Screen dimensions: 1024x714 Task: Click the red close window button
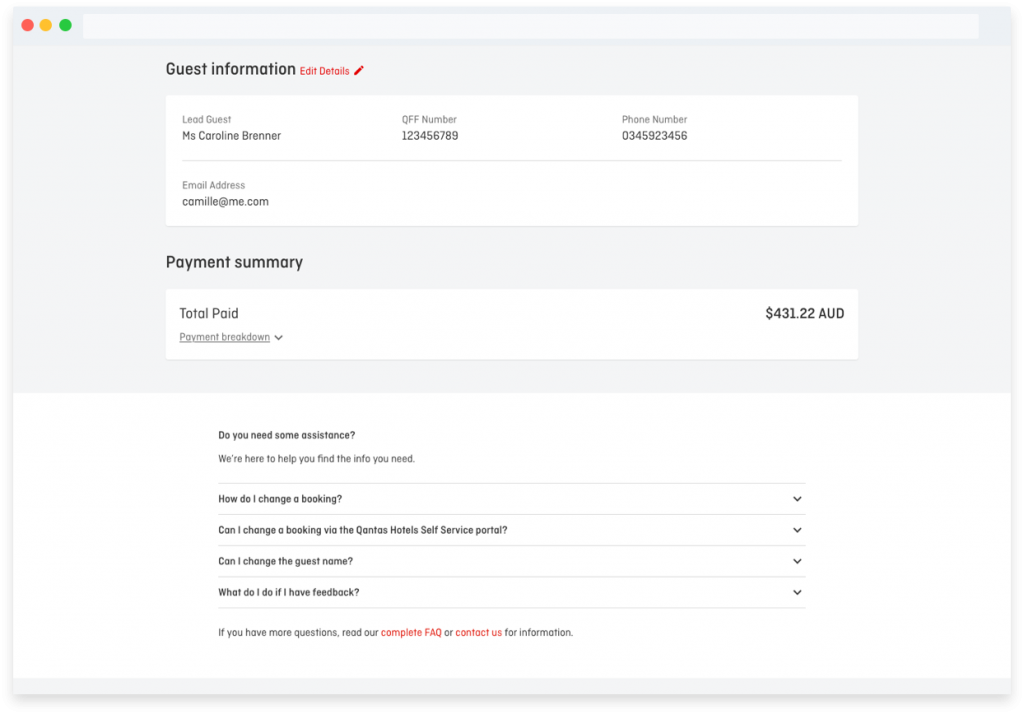click(27, 25)
